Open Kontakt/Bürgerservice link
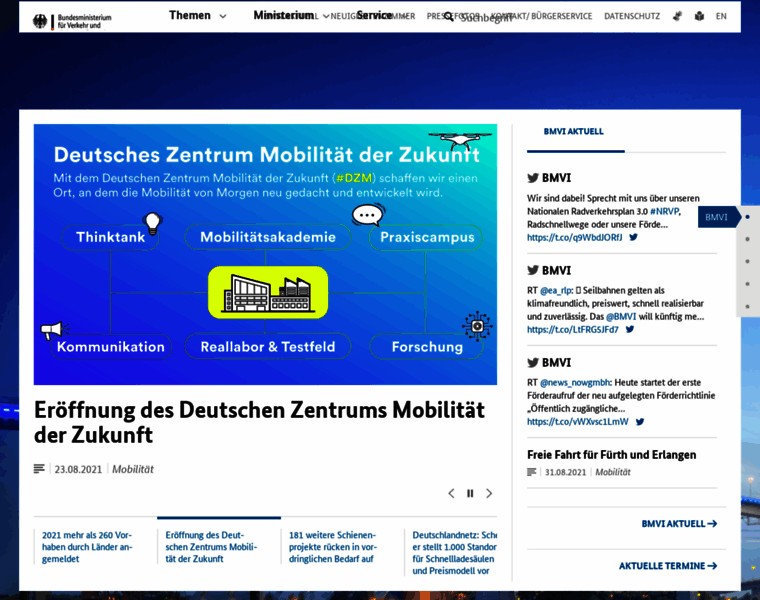The width and height of the screenshot is (760, 600). [x=542, y=16]
